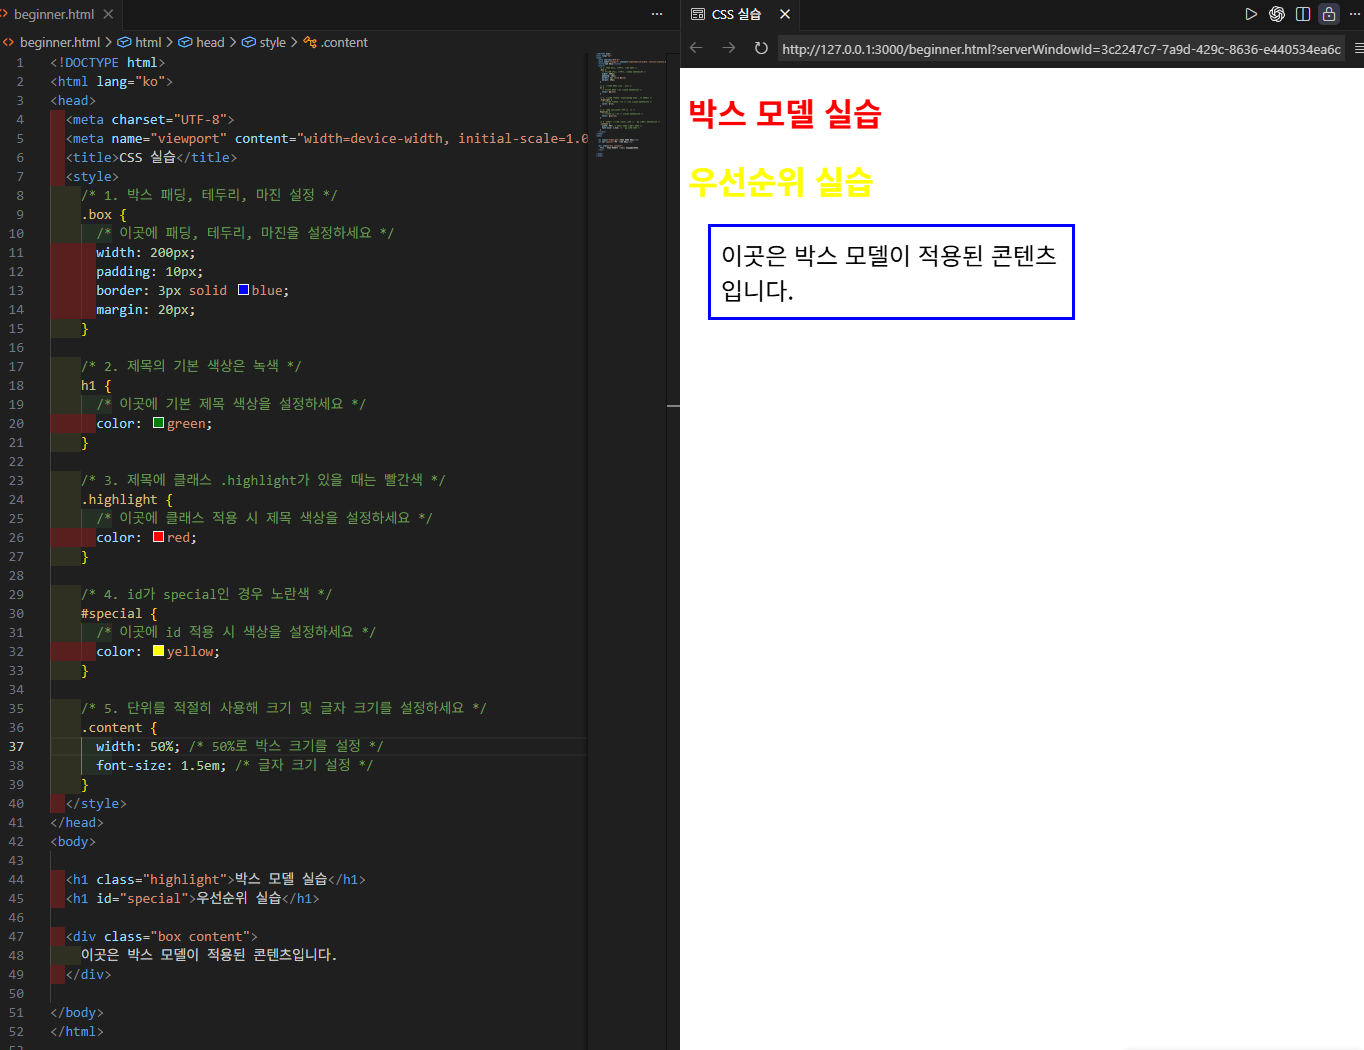The height and width of the screenshot is (1050, 1364).
Task: Open the green color swatch on line 20
Action: pyautogui.click(x=158, y=423)
